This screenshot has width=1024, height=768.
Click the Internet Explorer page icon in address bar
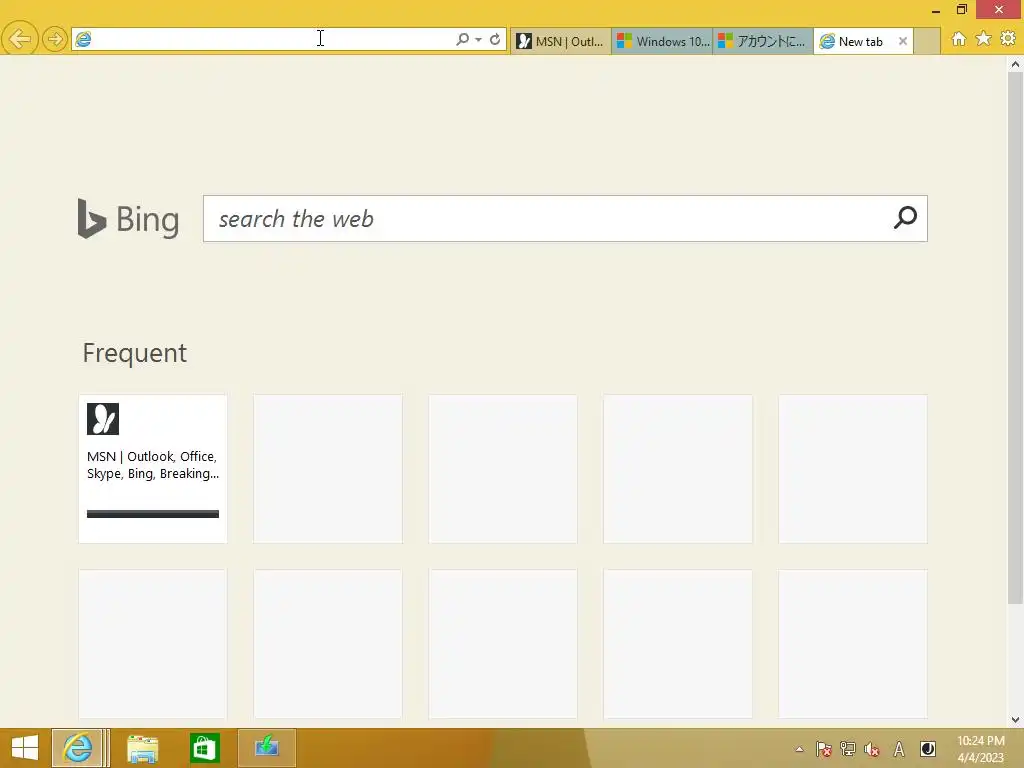tap(84, 39)
